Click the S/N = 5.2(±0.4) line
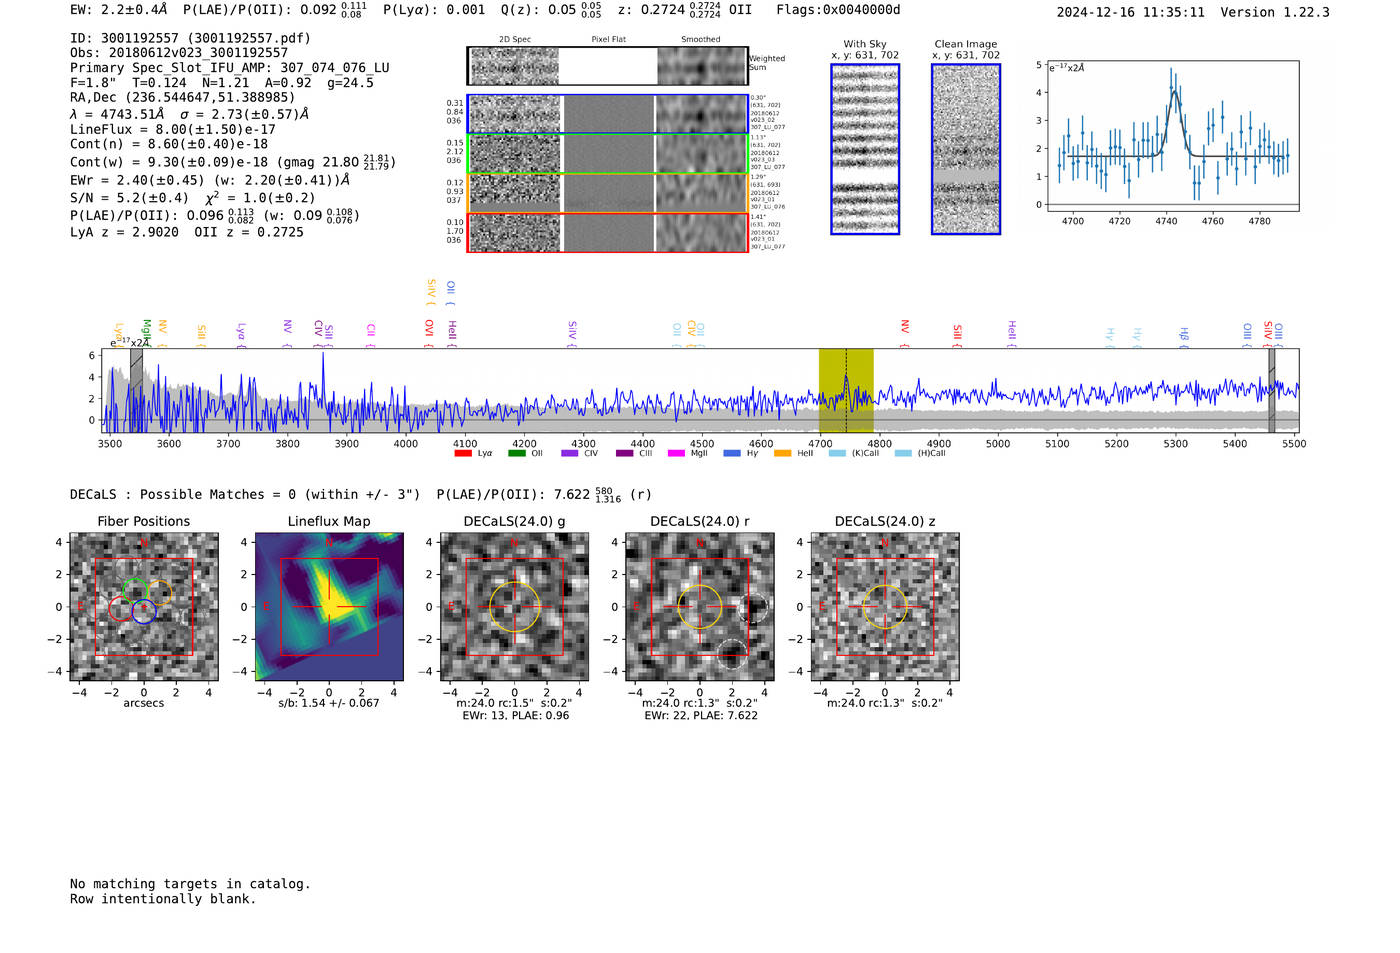This screenshot has height=953, width=1400. tap(193, 198)
